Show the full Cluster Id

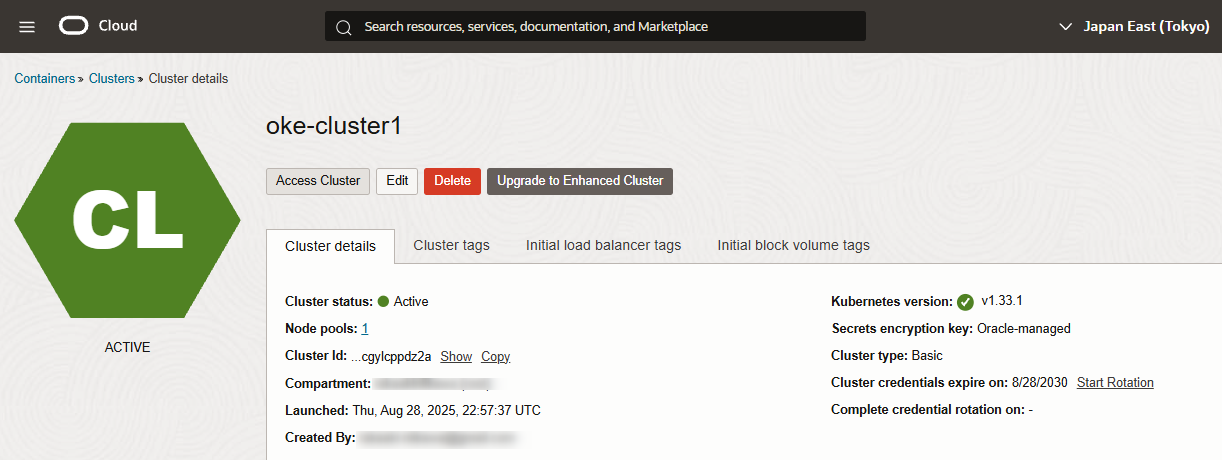tap(456, 356)
